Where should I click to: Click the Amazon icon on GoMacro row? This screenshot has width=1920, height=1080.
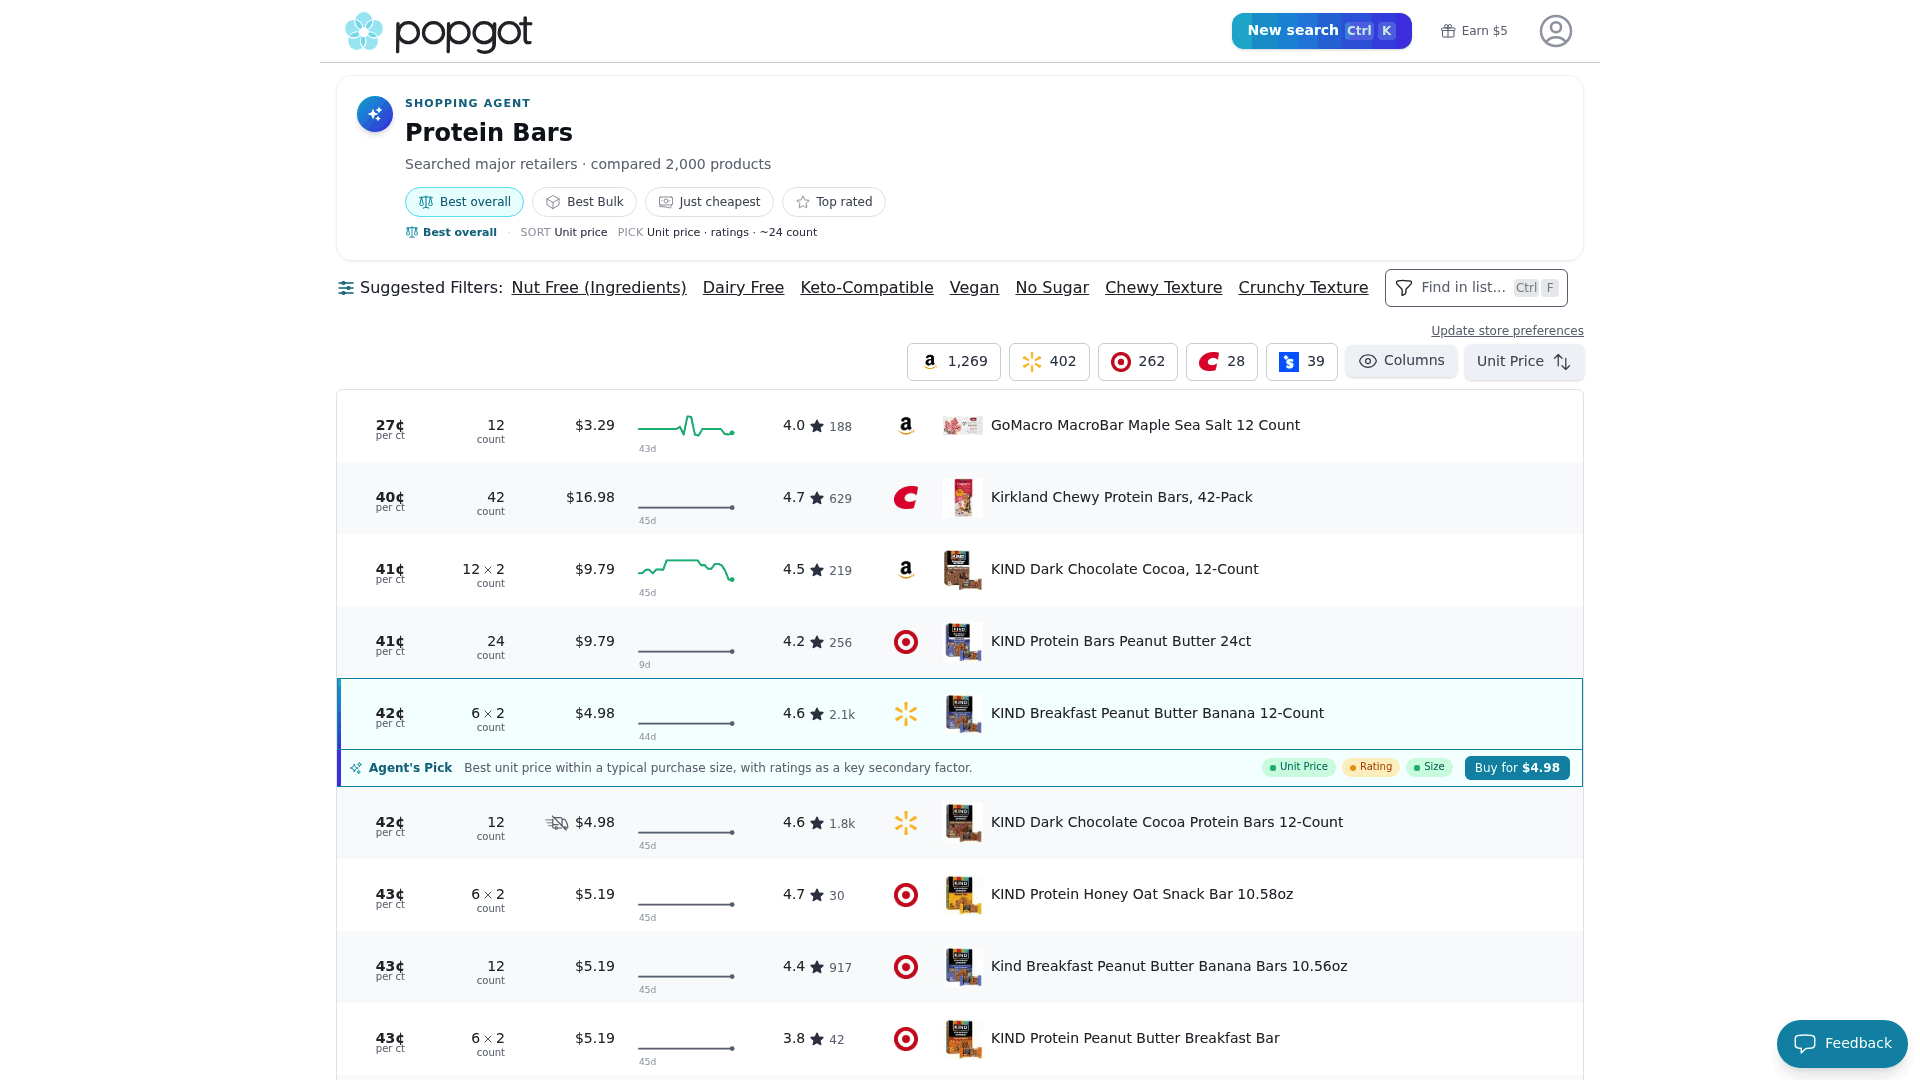pos(906,426)
